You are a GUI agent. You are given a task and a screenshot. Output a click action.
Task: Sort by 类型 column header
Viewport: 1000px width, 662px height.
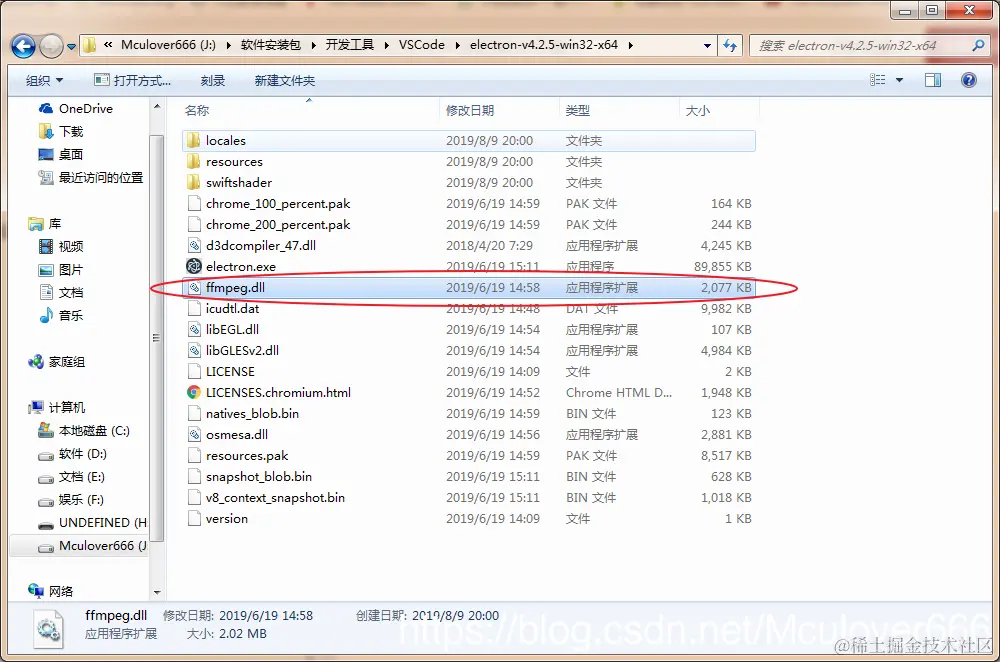[x=578, y=110]
